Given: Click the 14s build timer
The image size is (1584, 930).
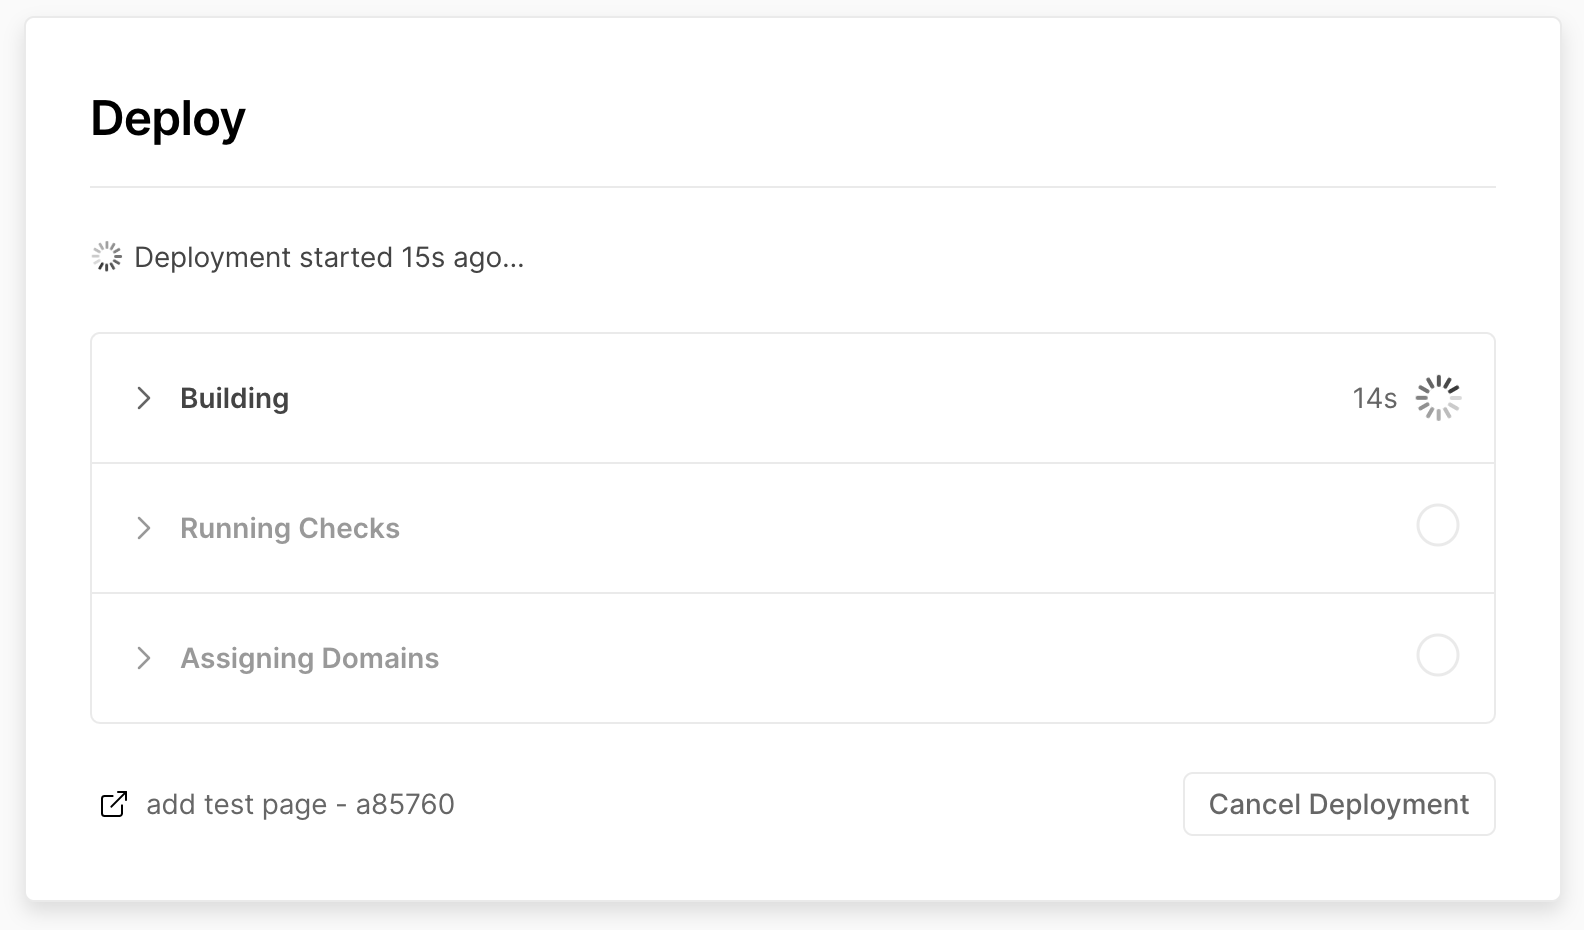Looking at the screenshot, I should tap(1374, 398).
